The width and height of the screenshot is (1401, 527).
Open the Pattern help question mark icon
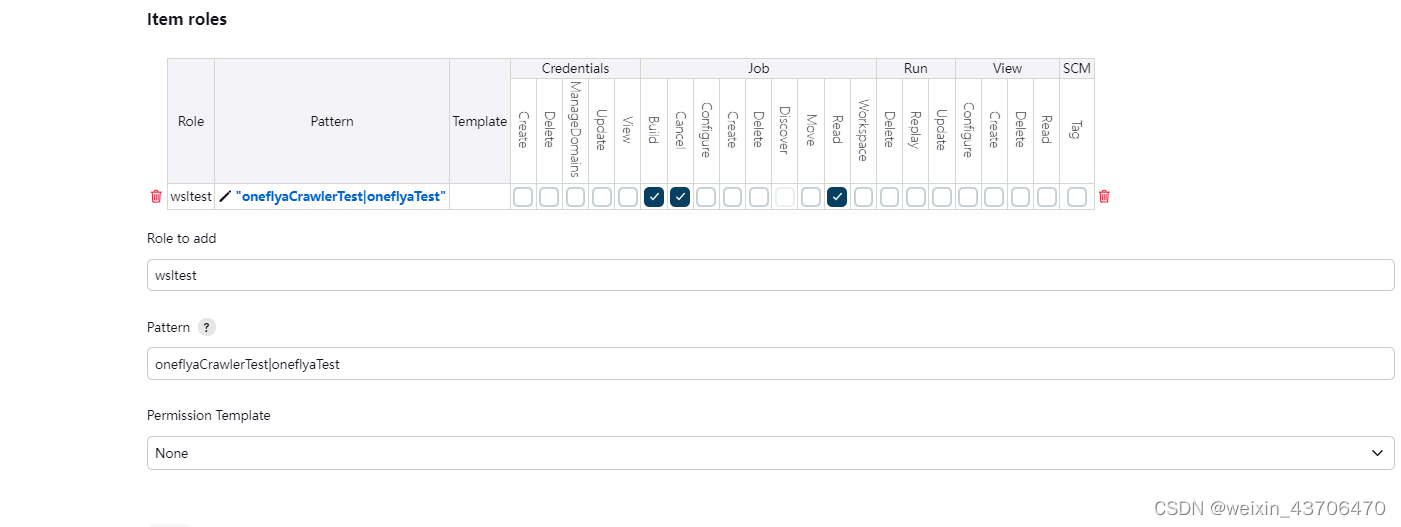(x=206, y=327)
